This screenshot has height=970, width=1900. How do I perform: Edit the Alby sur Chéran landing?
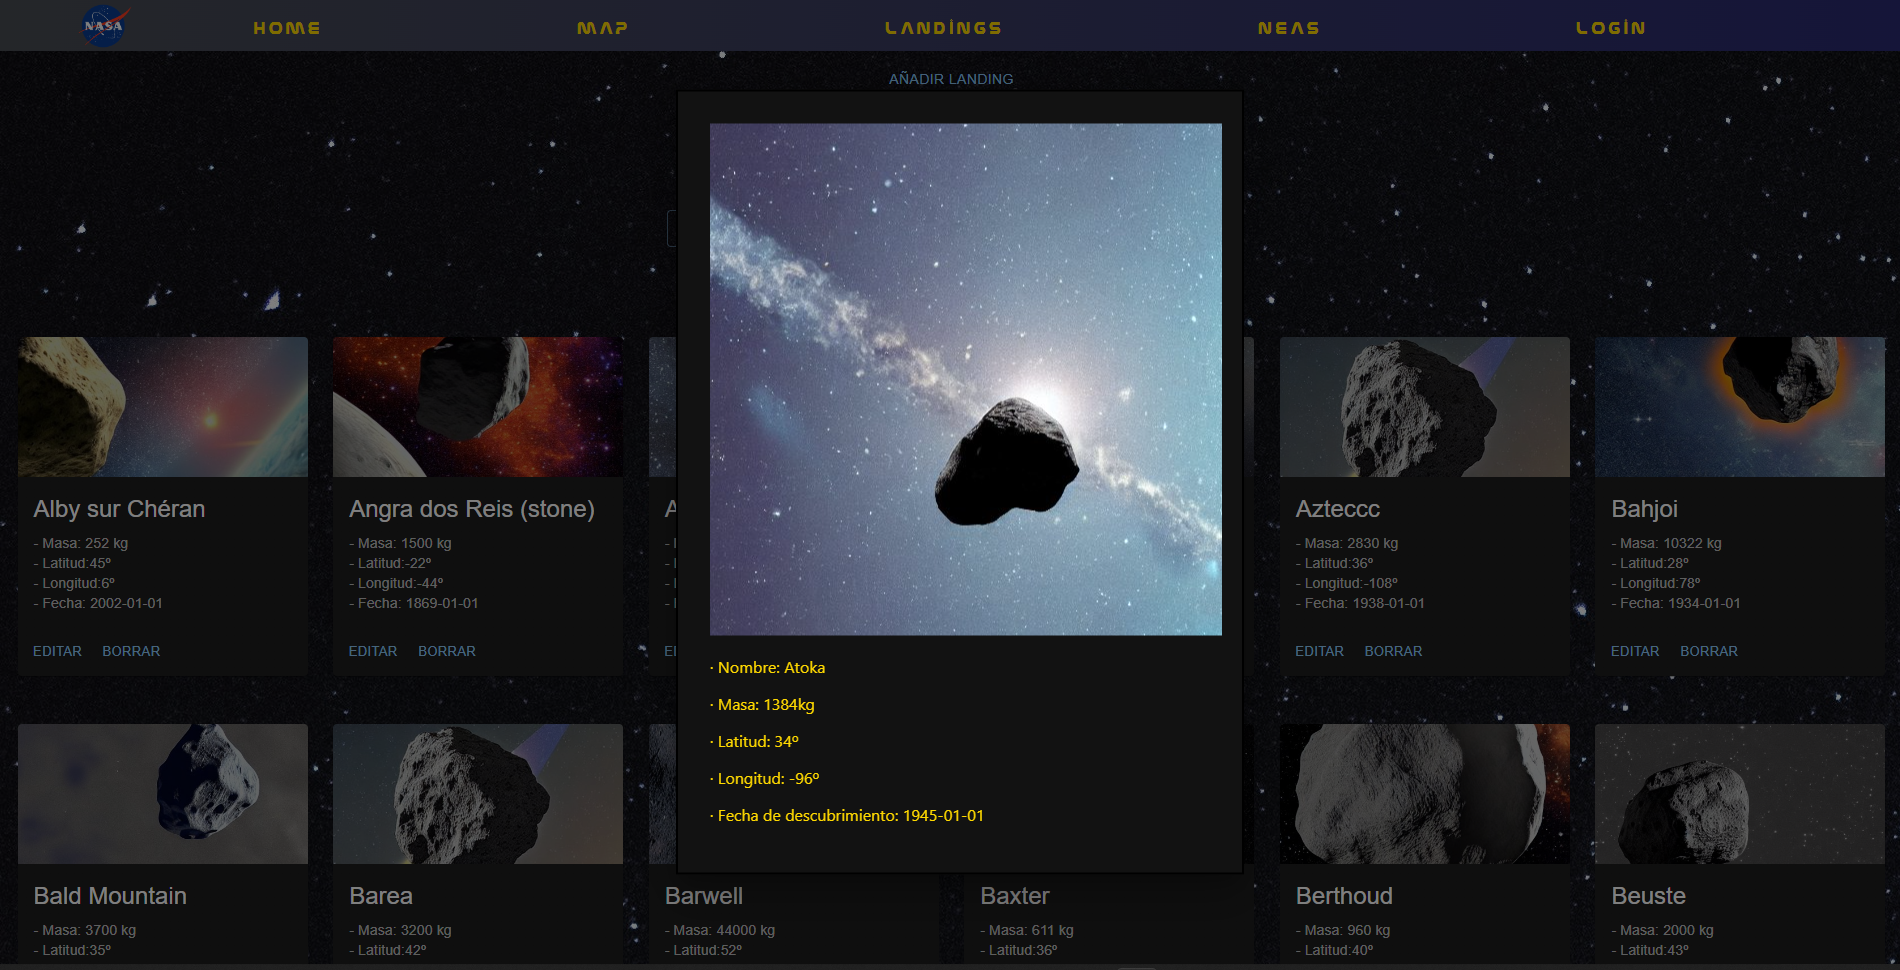[x=57, y=651]
